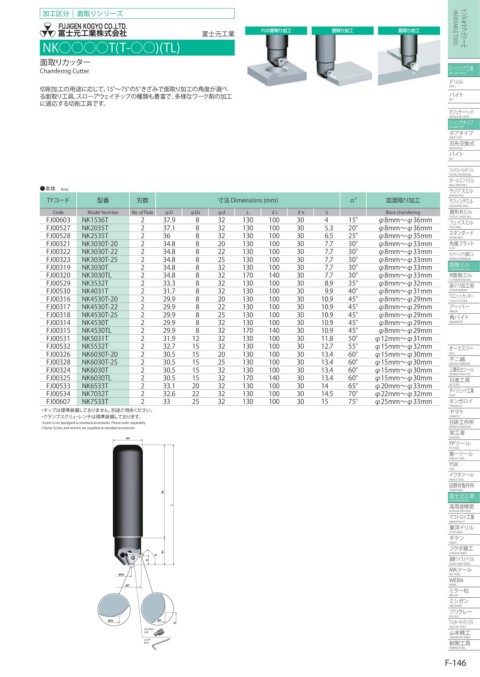Select the ラジアスミル index tab
The width and height of the screenshot is (480, 677).
[x=463, y=191]
